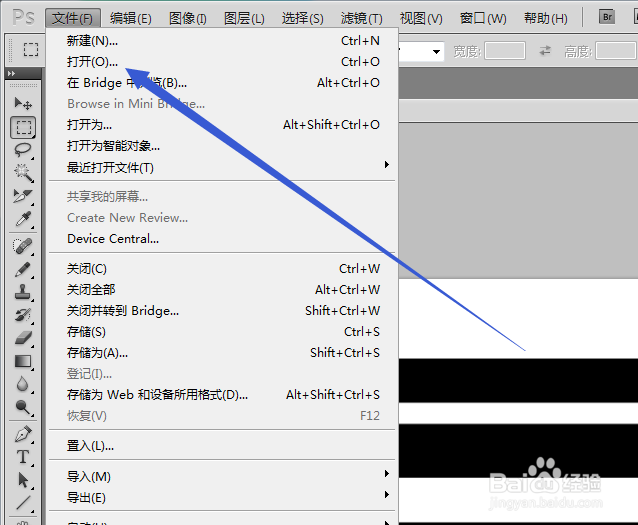Select the Pen tool

pyautogui.click(x=23, y=434)
